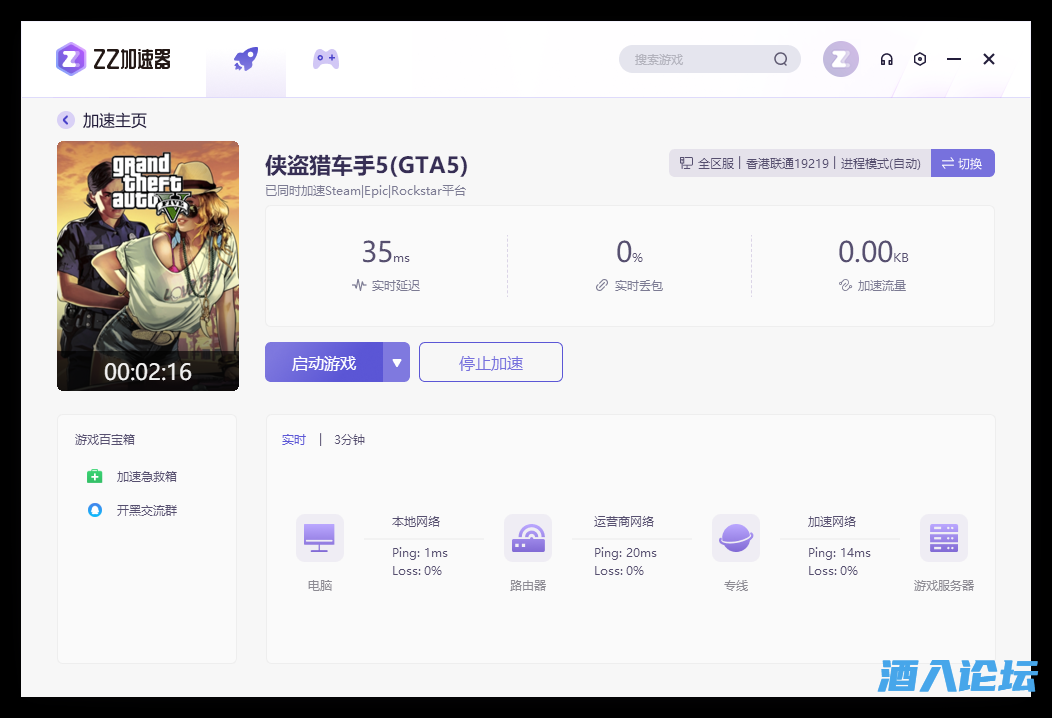Open the settings gear icon

[x=920, y=59]
